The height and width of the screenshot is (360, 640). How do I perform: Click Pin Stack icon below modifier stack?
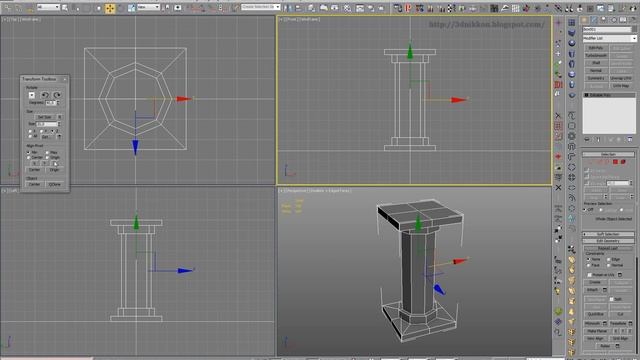pos(587,140)
